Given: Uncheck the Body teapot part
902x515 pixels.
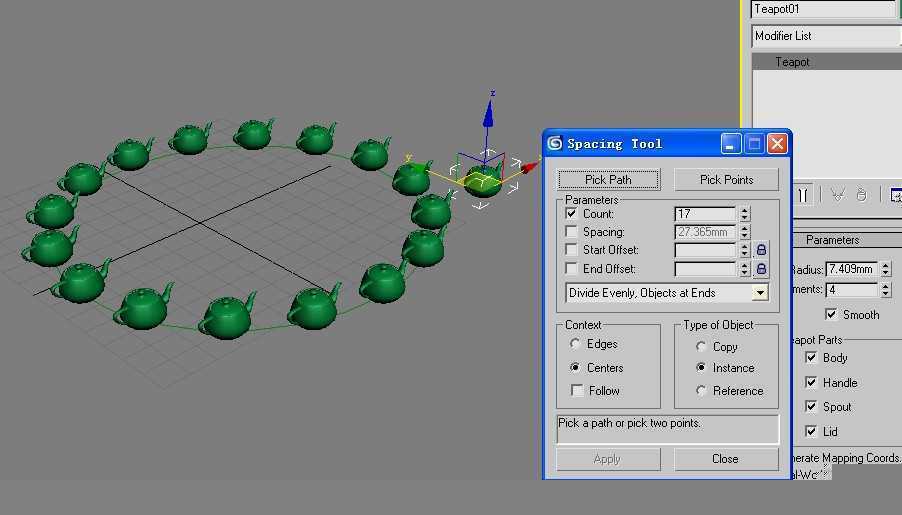Looking at the screenshot, I should tap(811, 357).
